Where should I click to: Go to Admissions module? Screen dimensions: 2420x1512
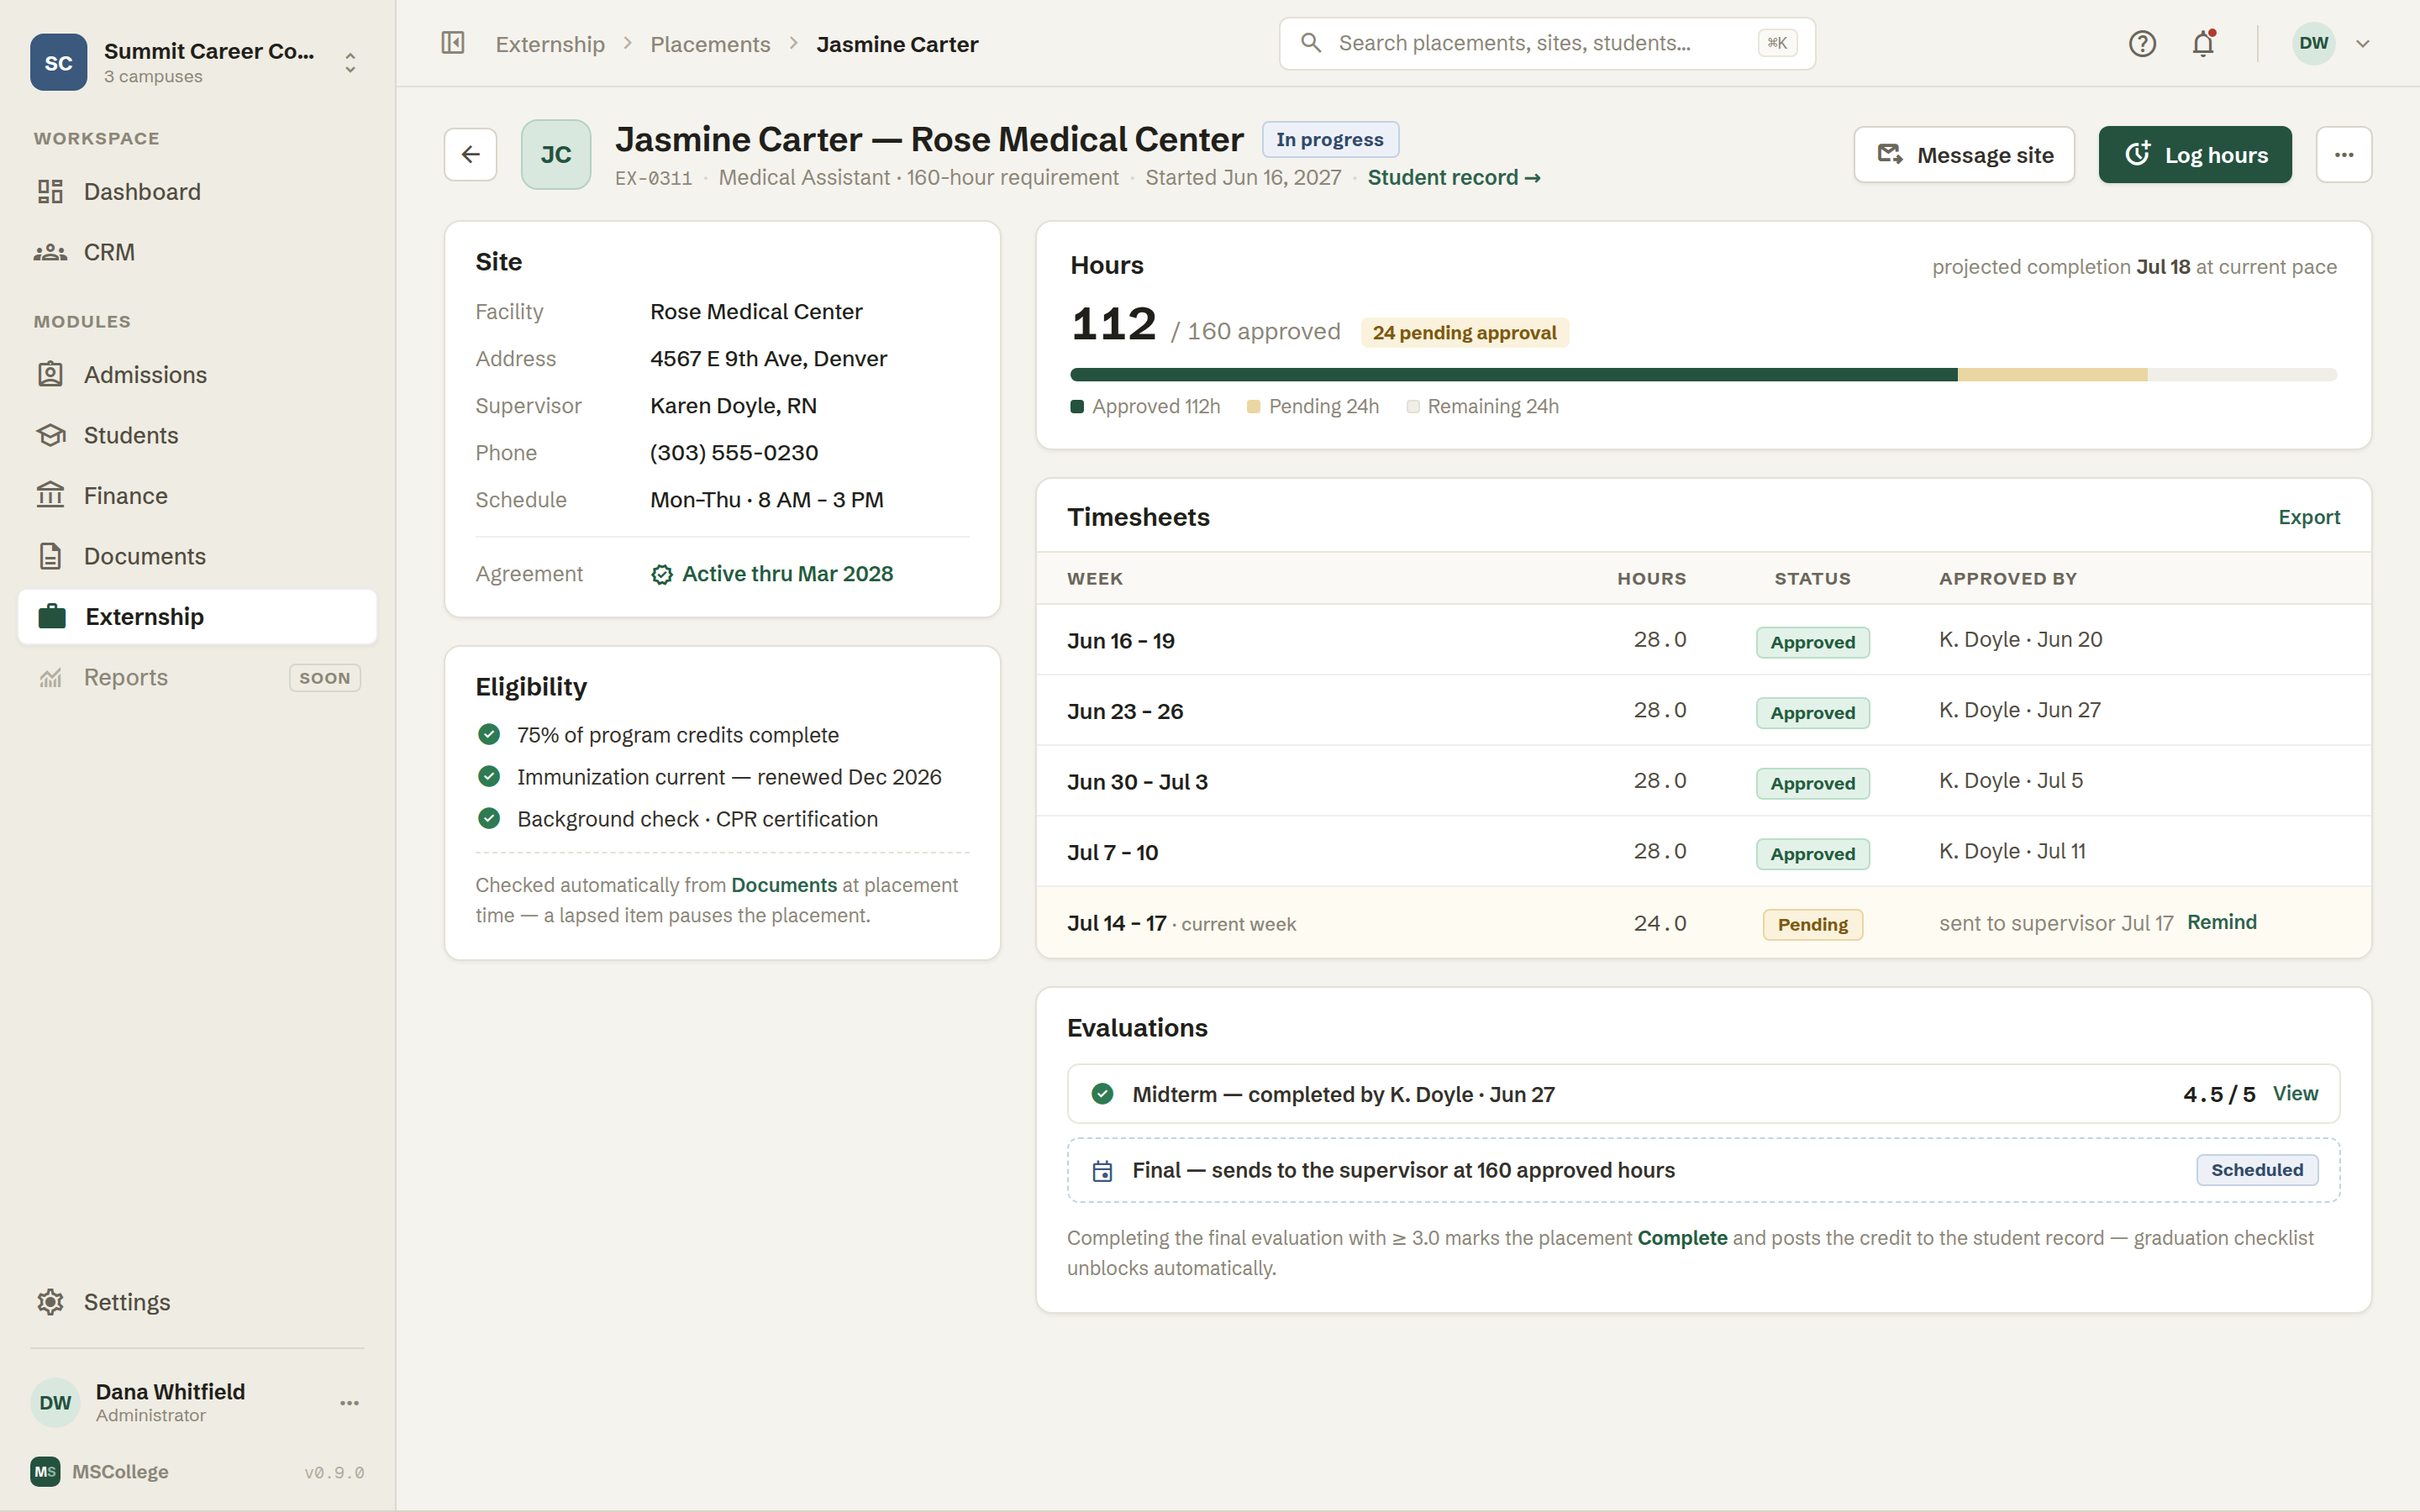coord(197,374)
